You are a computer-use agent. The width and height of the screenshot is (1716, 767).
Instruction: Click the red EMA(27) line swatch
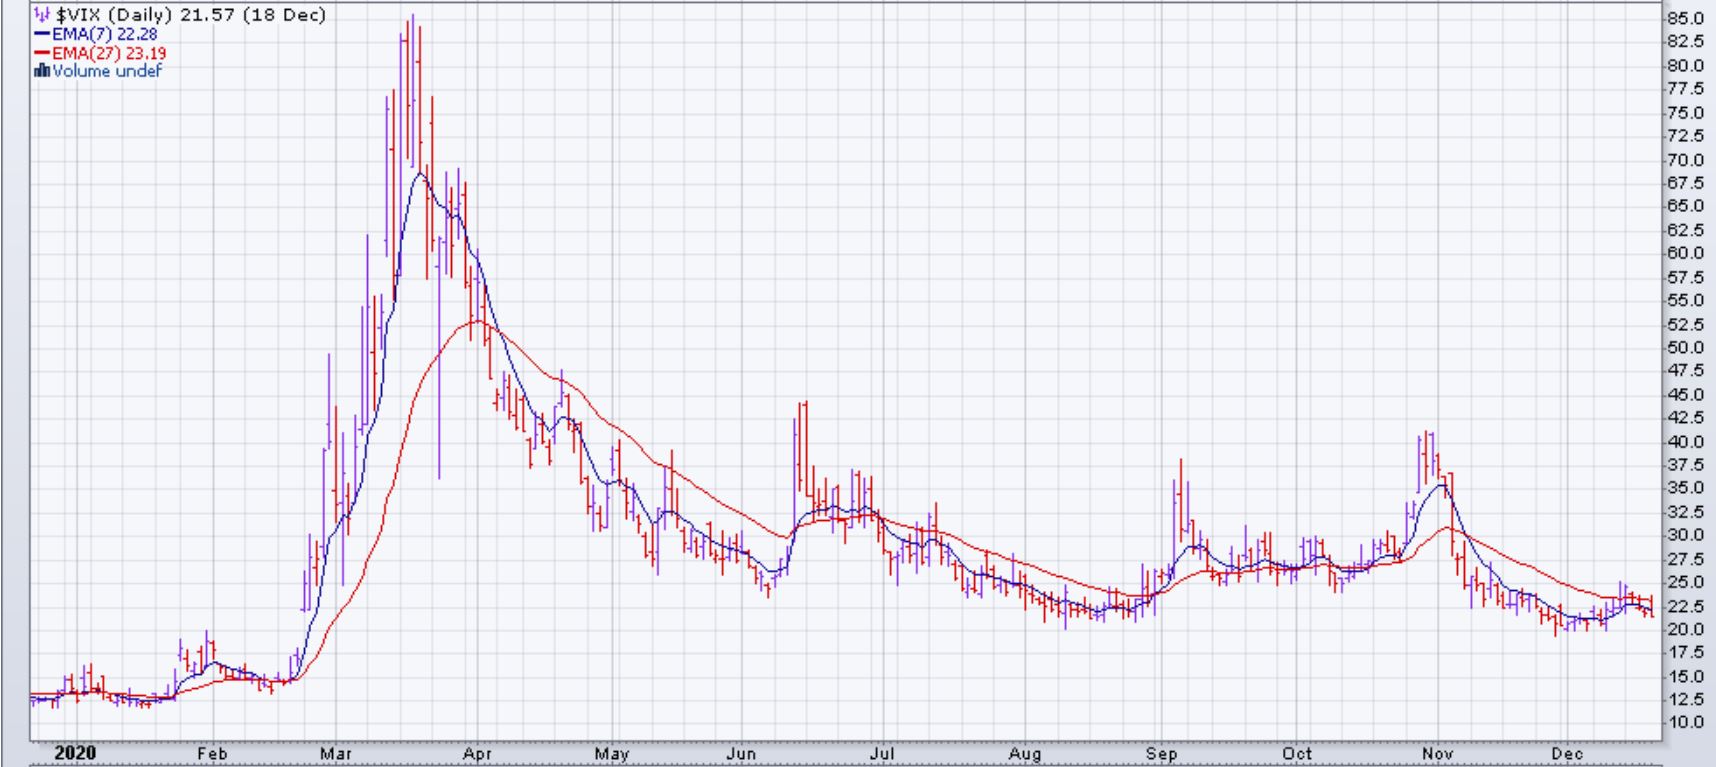pos(42,53)
